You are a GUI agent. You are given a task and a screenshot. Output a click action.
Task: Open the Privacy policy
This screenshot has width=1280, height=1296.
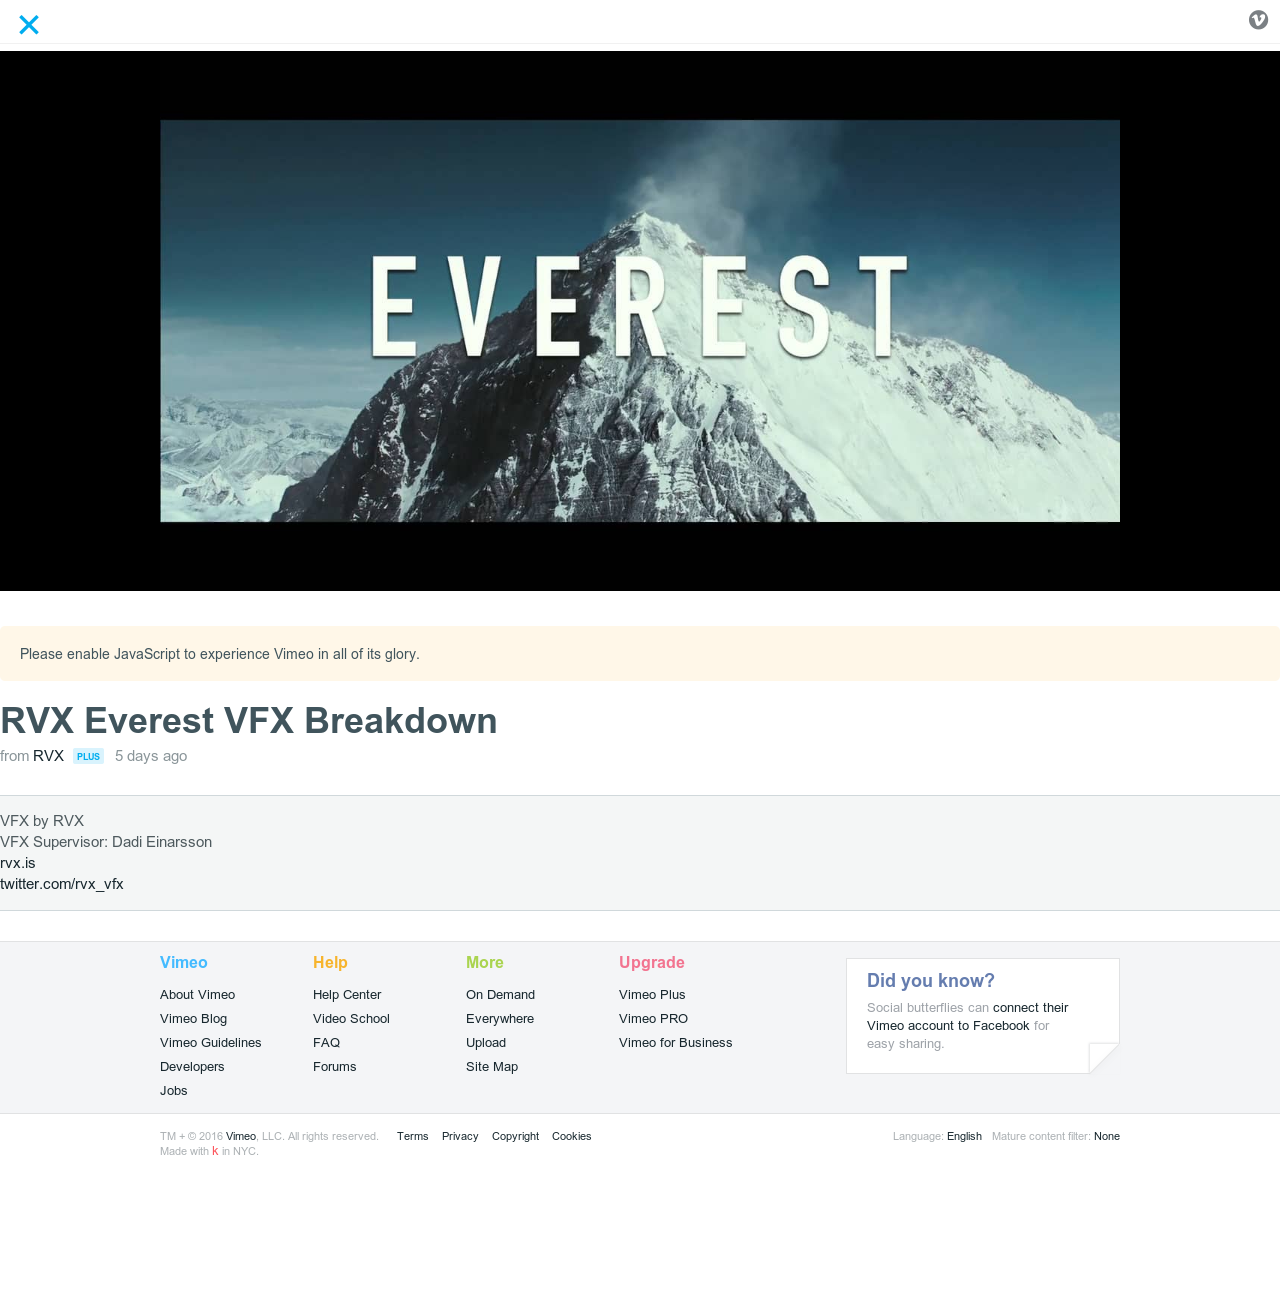pyautogui.click(x=460, y=1136)
